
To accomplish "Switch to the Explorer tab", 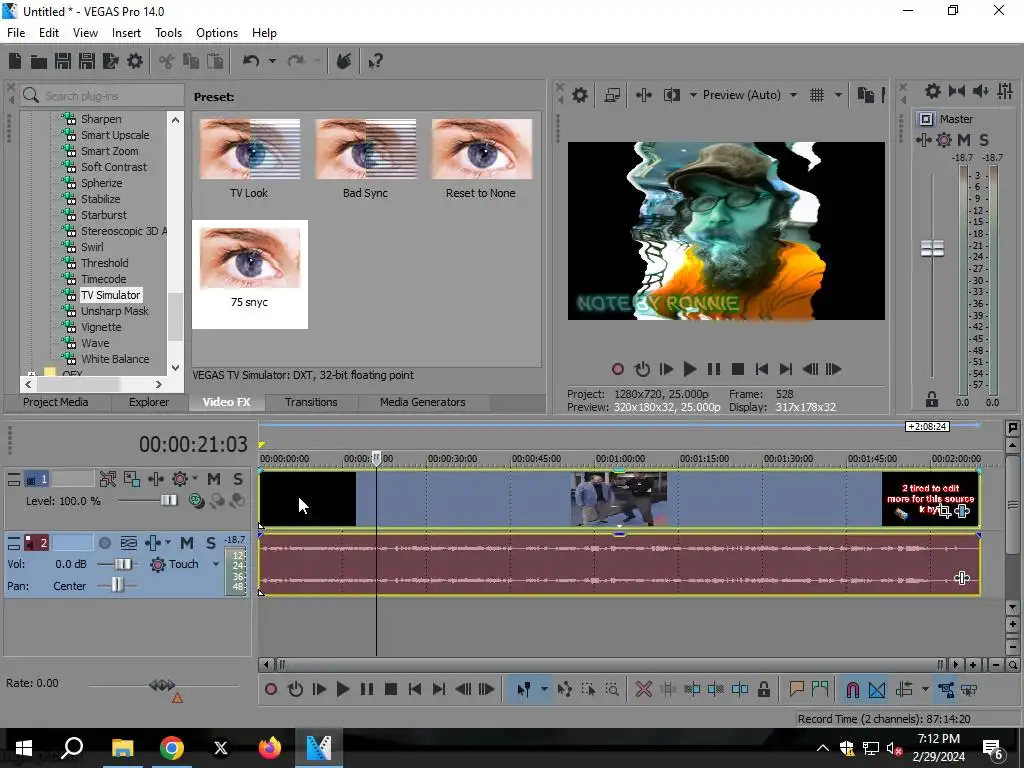I will point(149,402).
